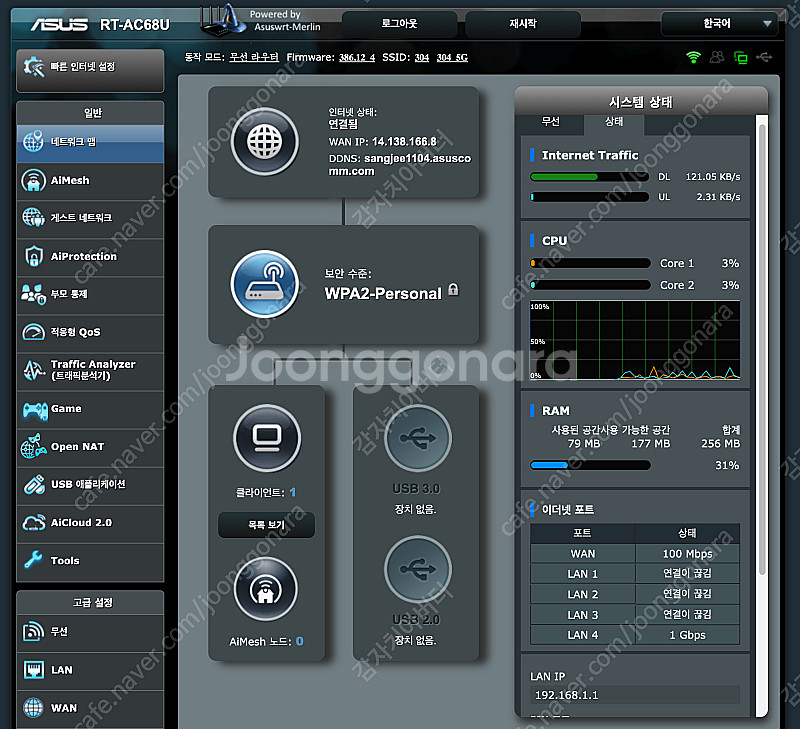Click the WAN IP 14.138.166.8 text
The width and height of the screenshot is (800, 729).
(x=404, y=142)
